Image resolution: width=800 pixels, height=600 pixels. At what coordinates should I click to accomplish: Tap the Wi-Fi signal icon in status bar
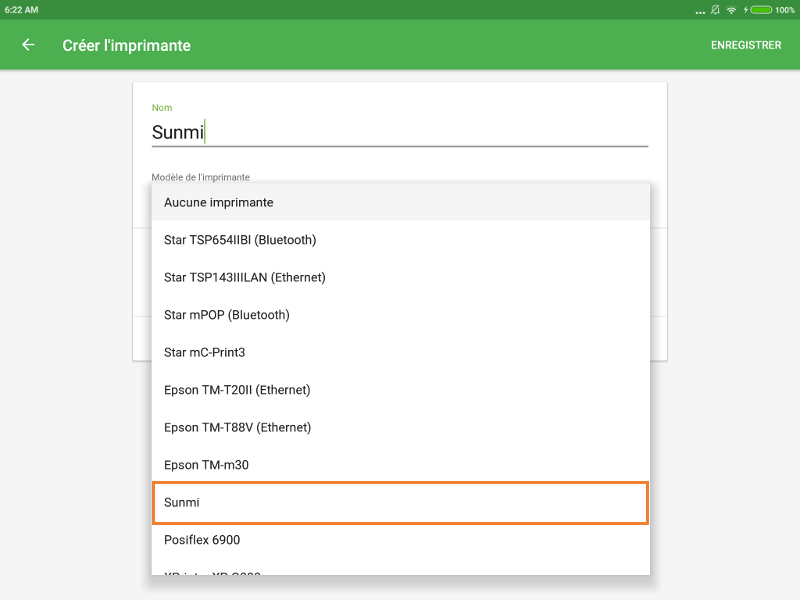(731, 10)
